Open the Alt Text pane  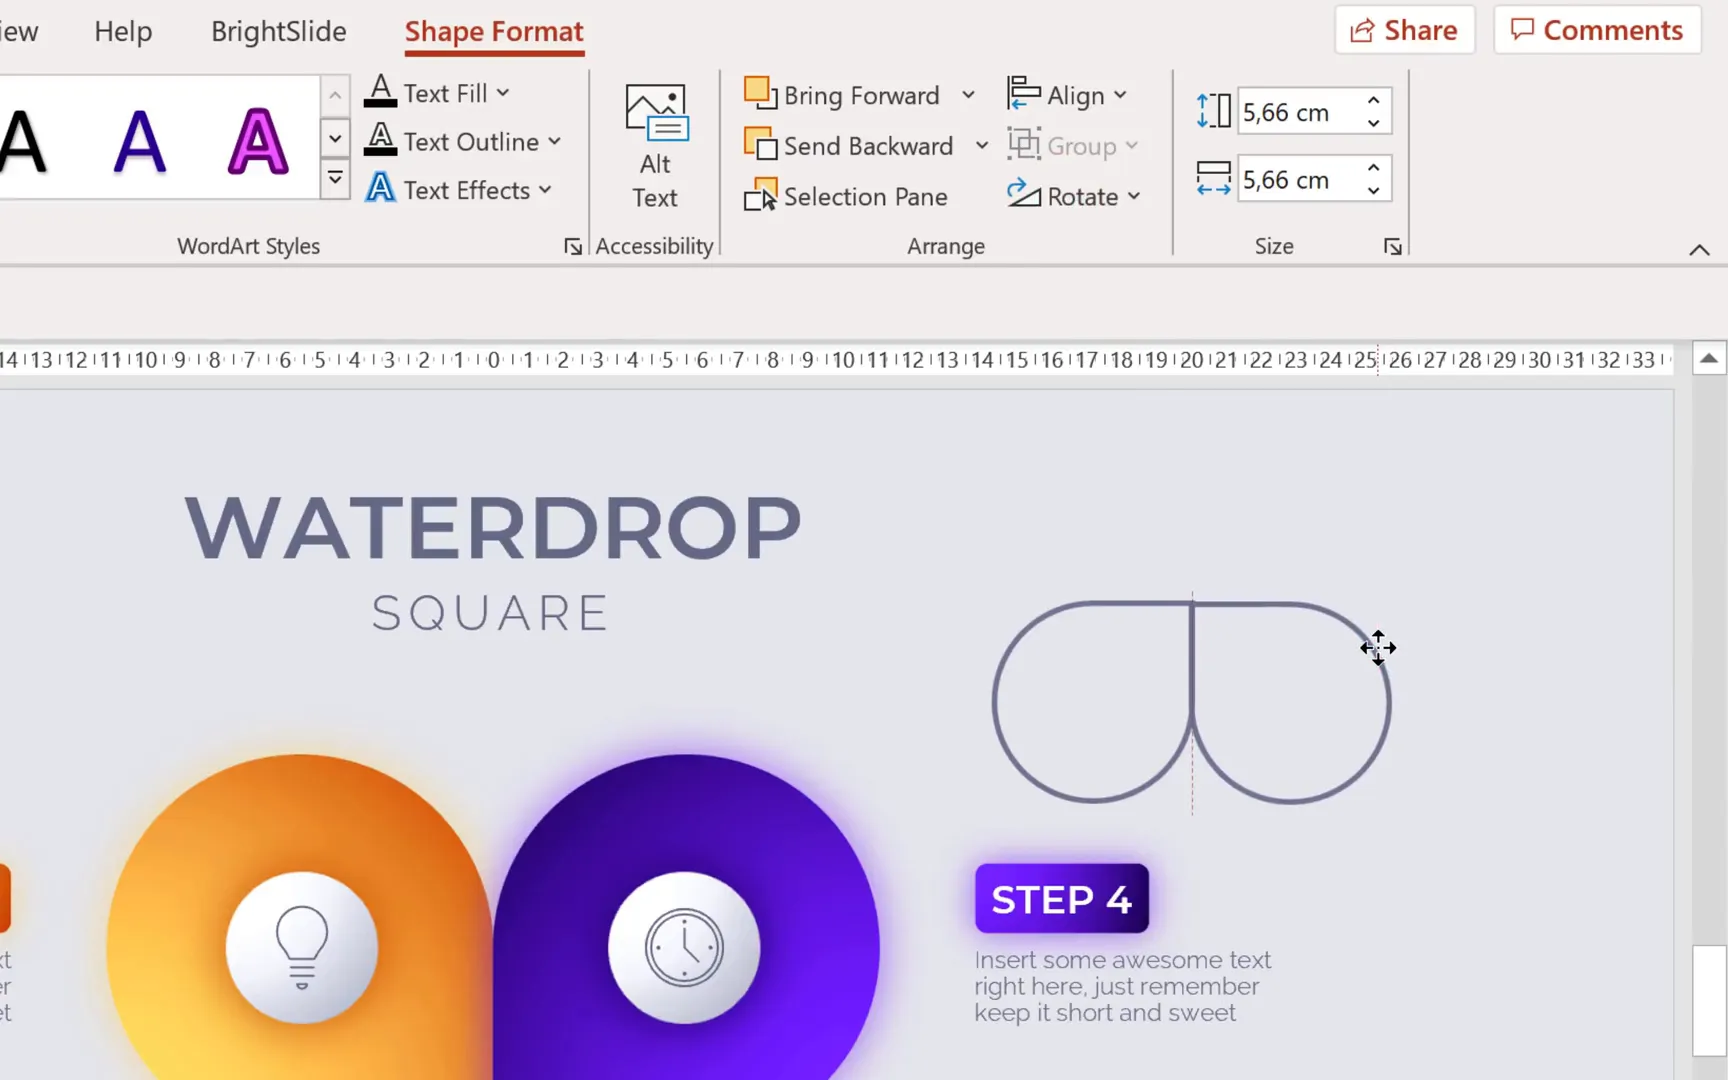click(x=655, y=147)
